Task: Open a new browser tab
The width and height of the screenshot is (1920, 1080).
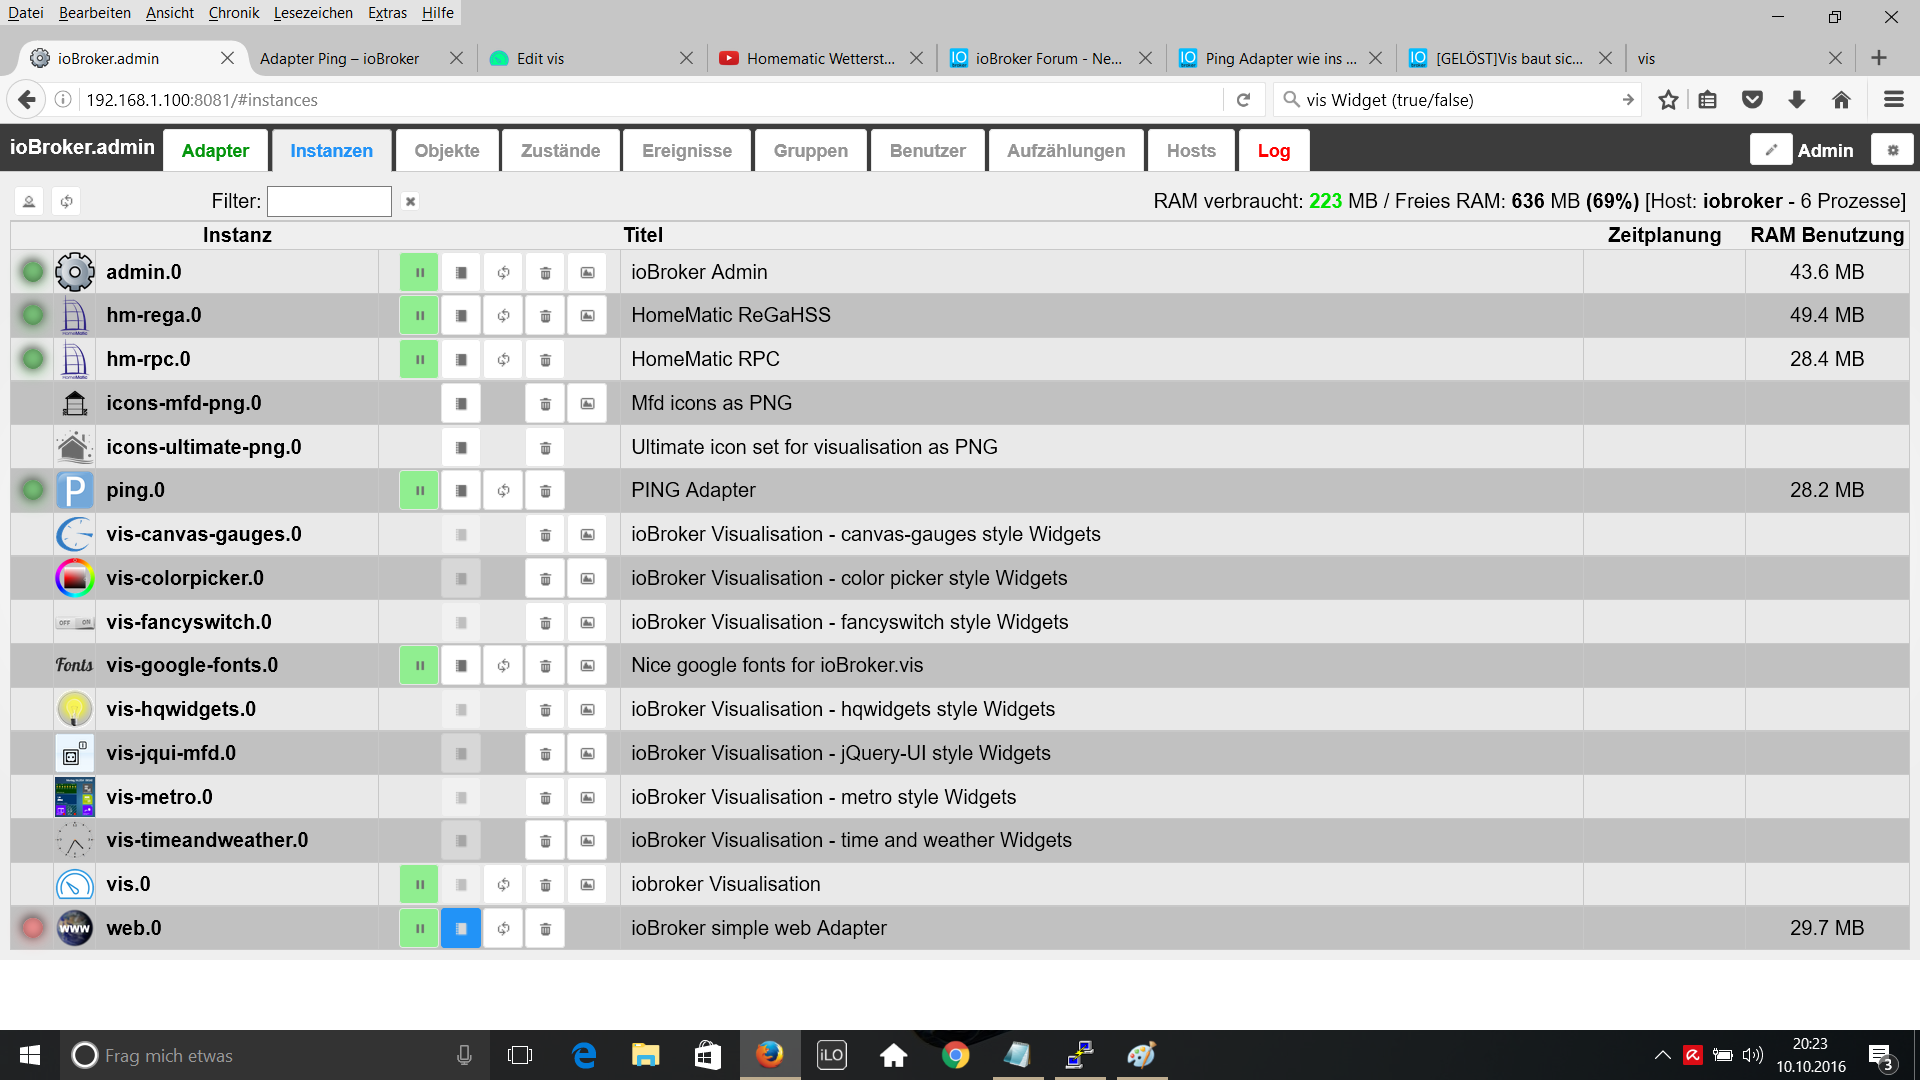Action: (x=1879, y=58)
